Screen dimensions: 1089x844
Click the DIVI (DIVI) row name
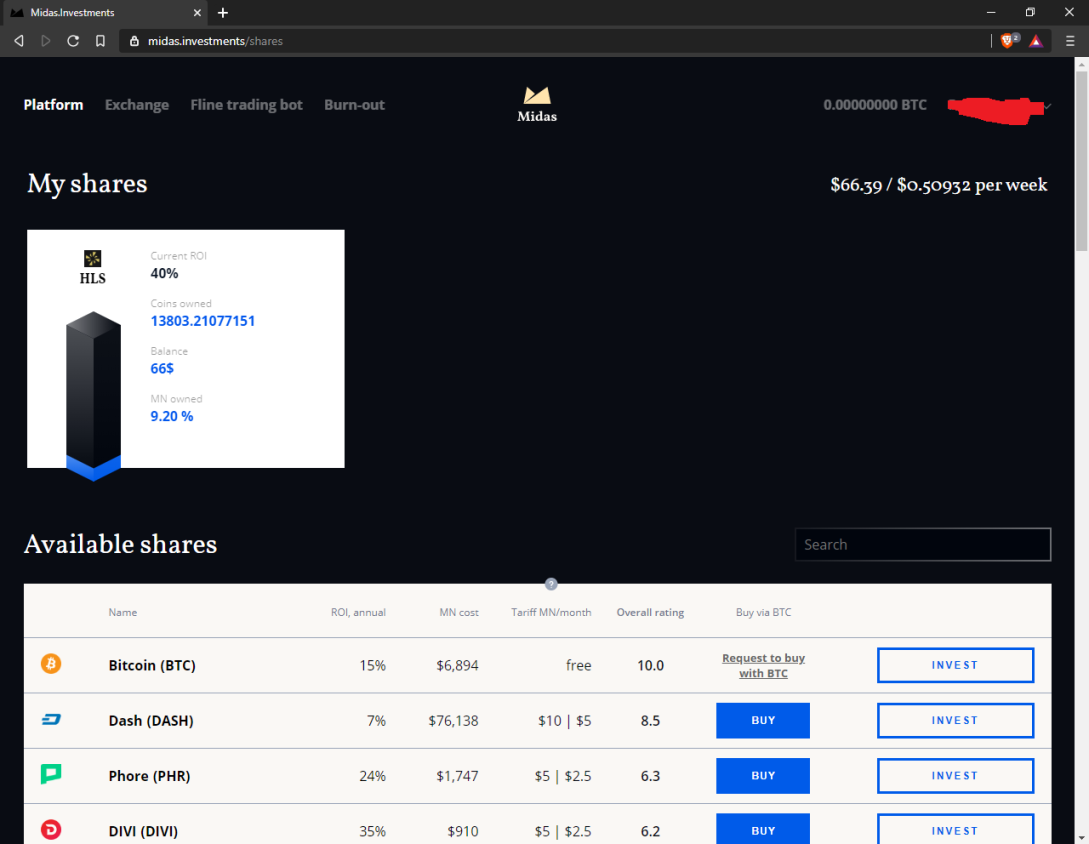[143, 831]
